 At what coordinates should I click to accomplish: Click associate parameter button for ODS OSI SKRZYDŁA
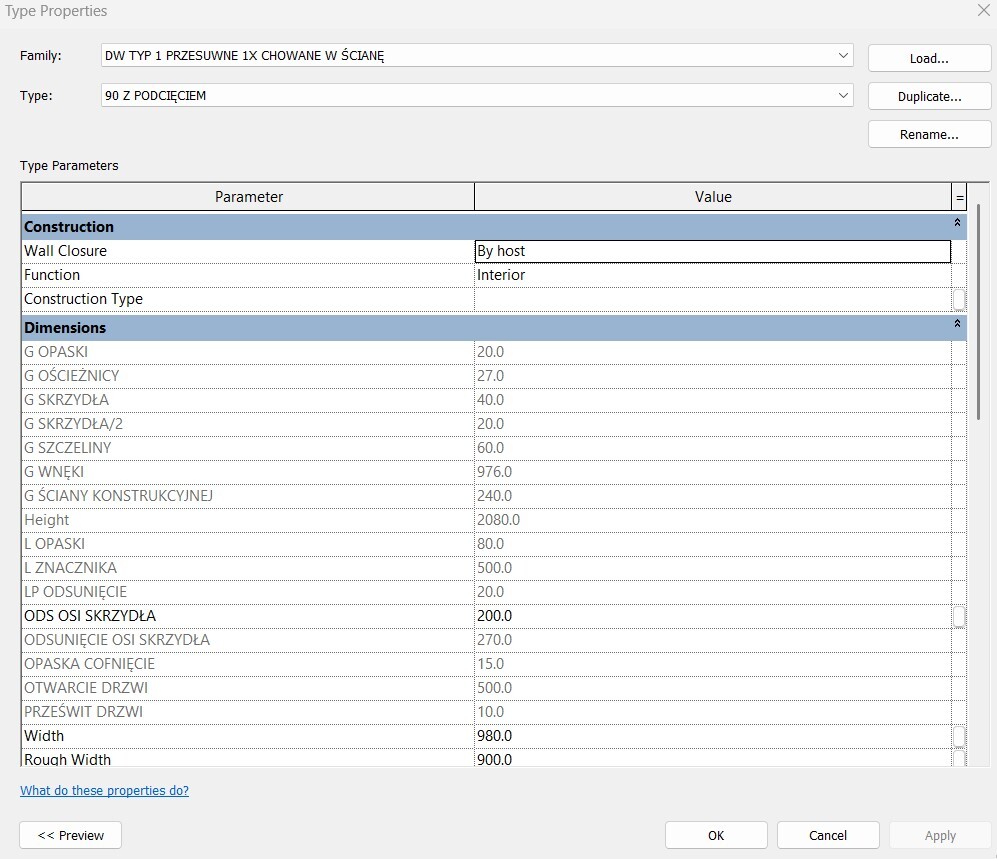pos(959,616)
